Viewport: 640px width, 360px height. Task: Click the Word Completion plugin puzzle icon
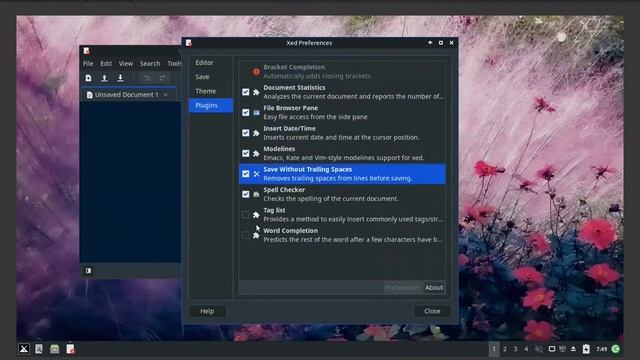pos(256,236)
